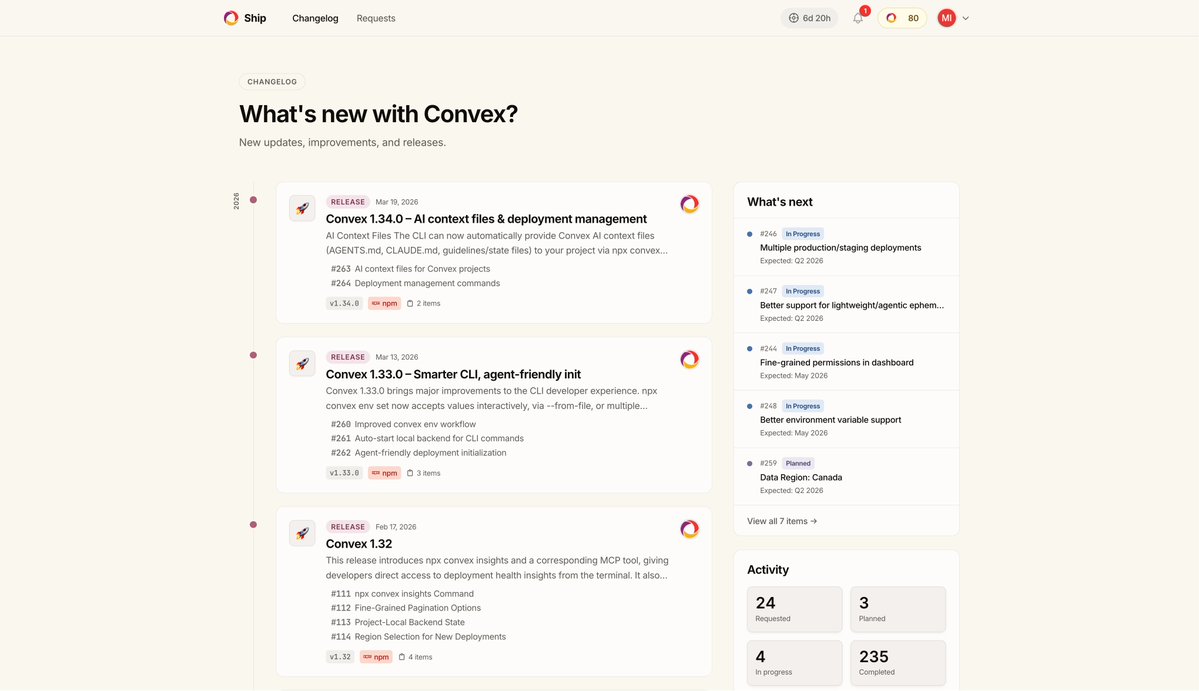This screenshot has width=1199, height=691.
Task: Click rocket icon on Convex 1.33.0 card
Action: coord(302,363)
